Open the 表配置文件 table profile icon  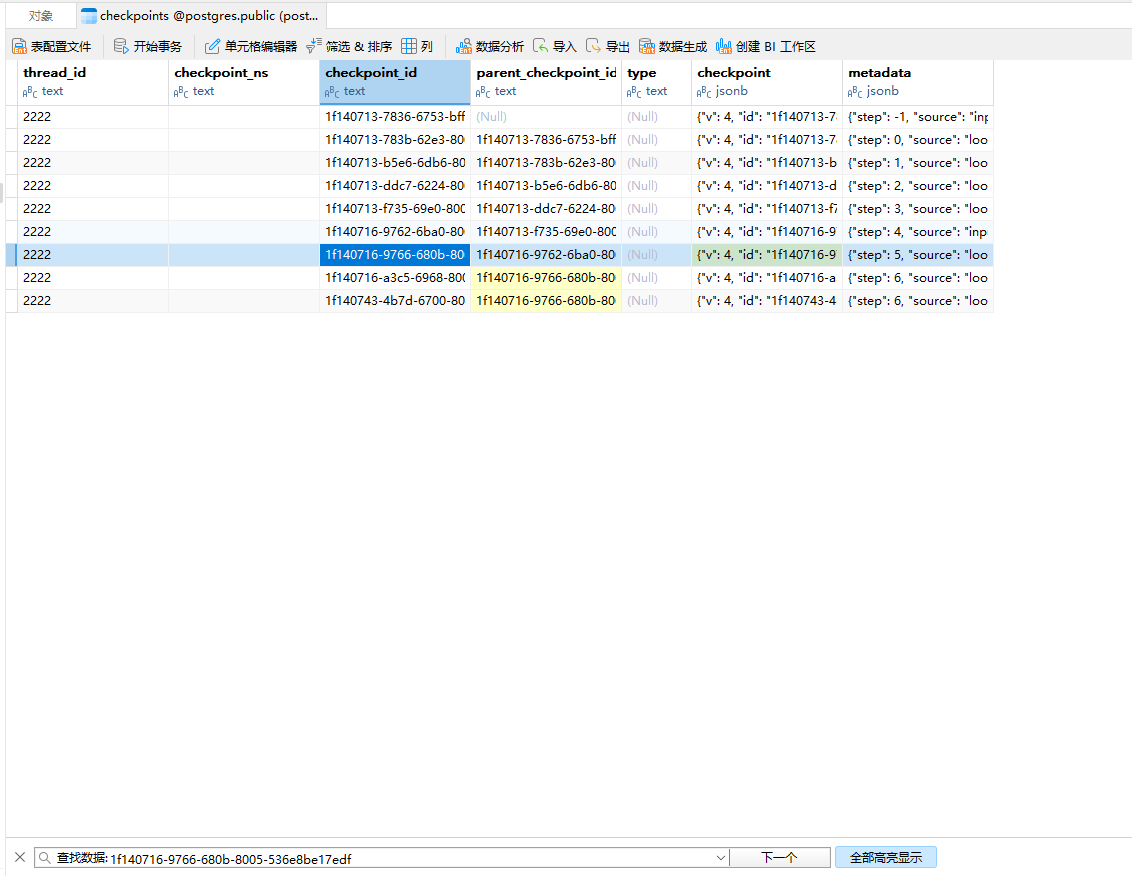pos(19,47)
